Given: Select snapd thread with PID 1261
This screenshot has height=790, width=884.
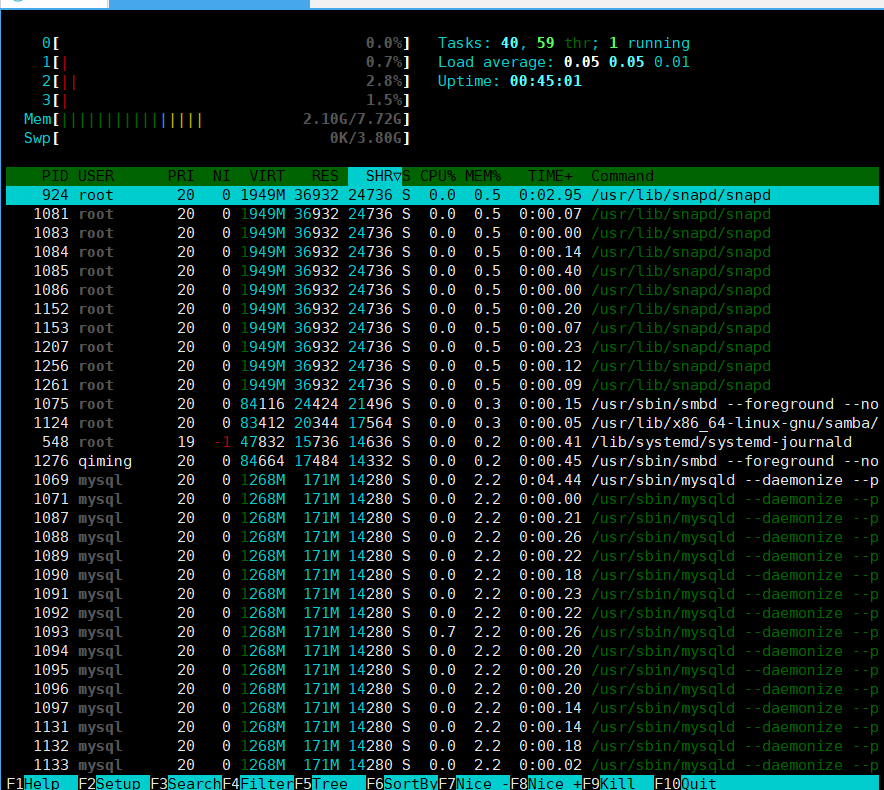Looking at the screenshot, I should pyautogui.click(x=442, y=385).
